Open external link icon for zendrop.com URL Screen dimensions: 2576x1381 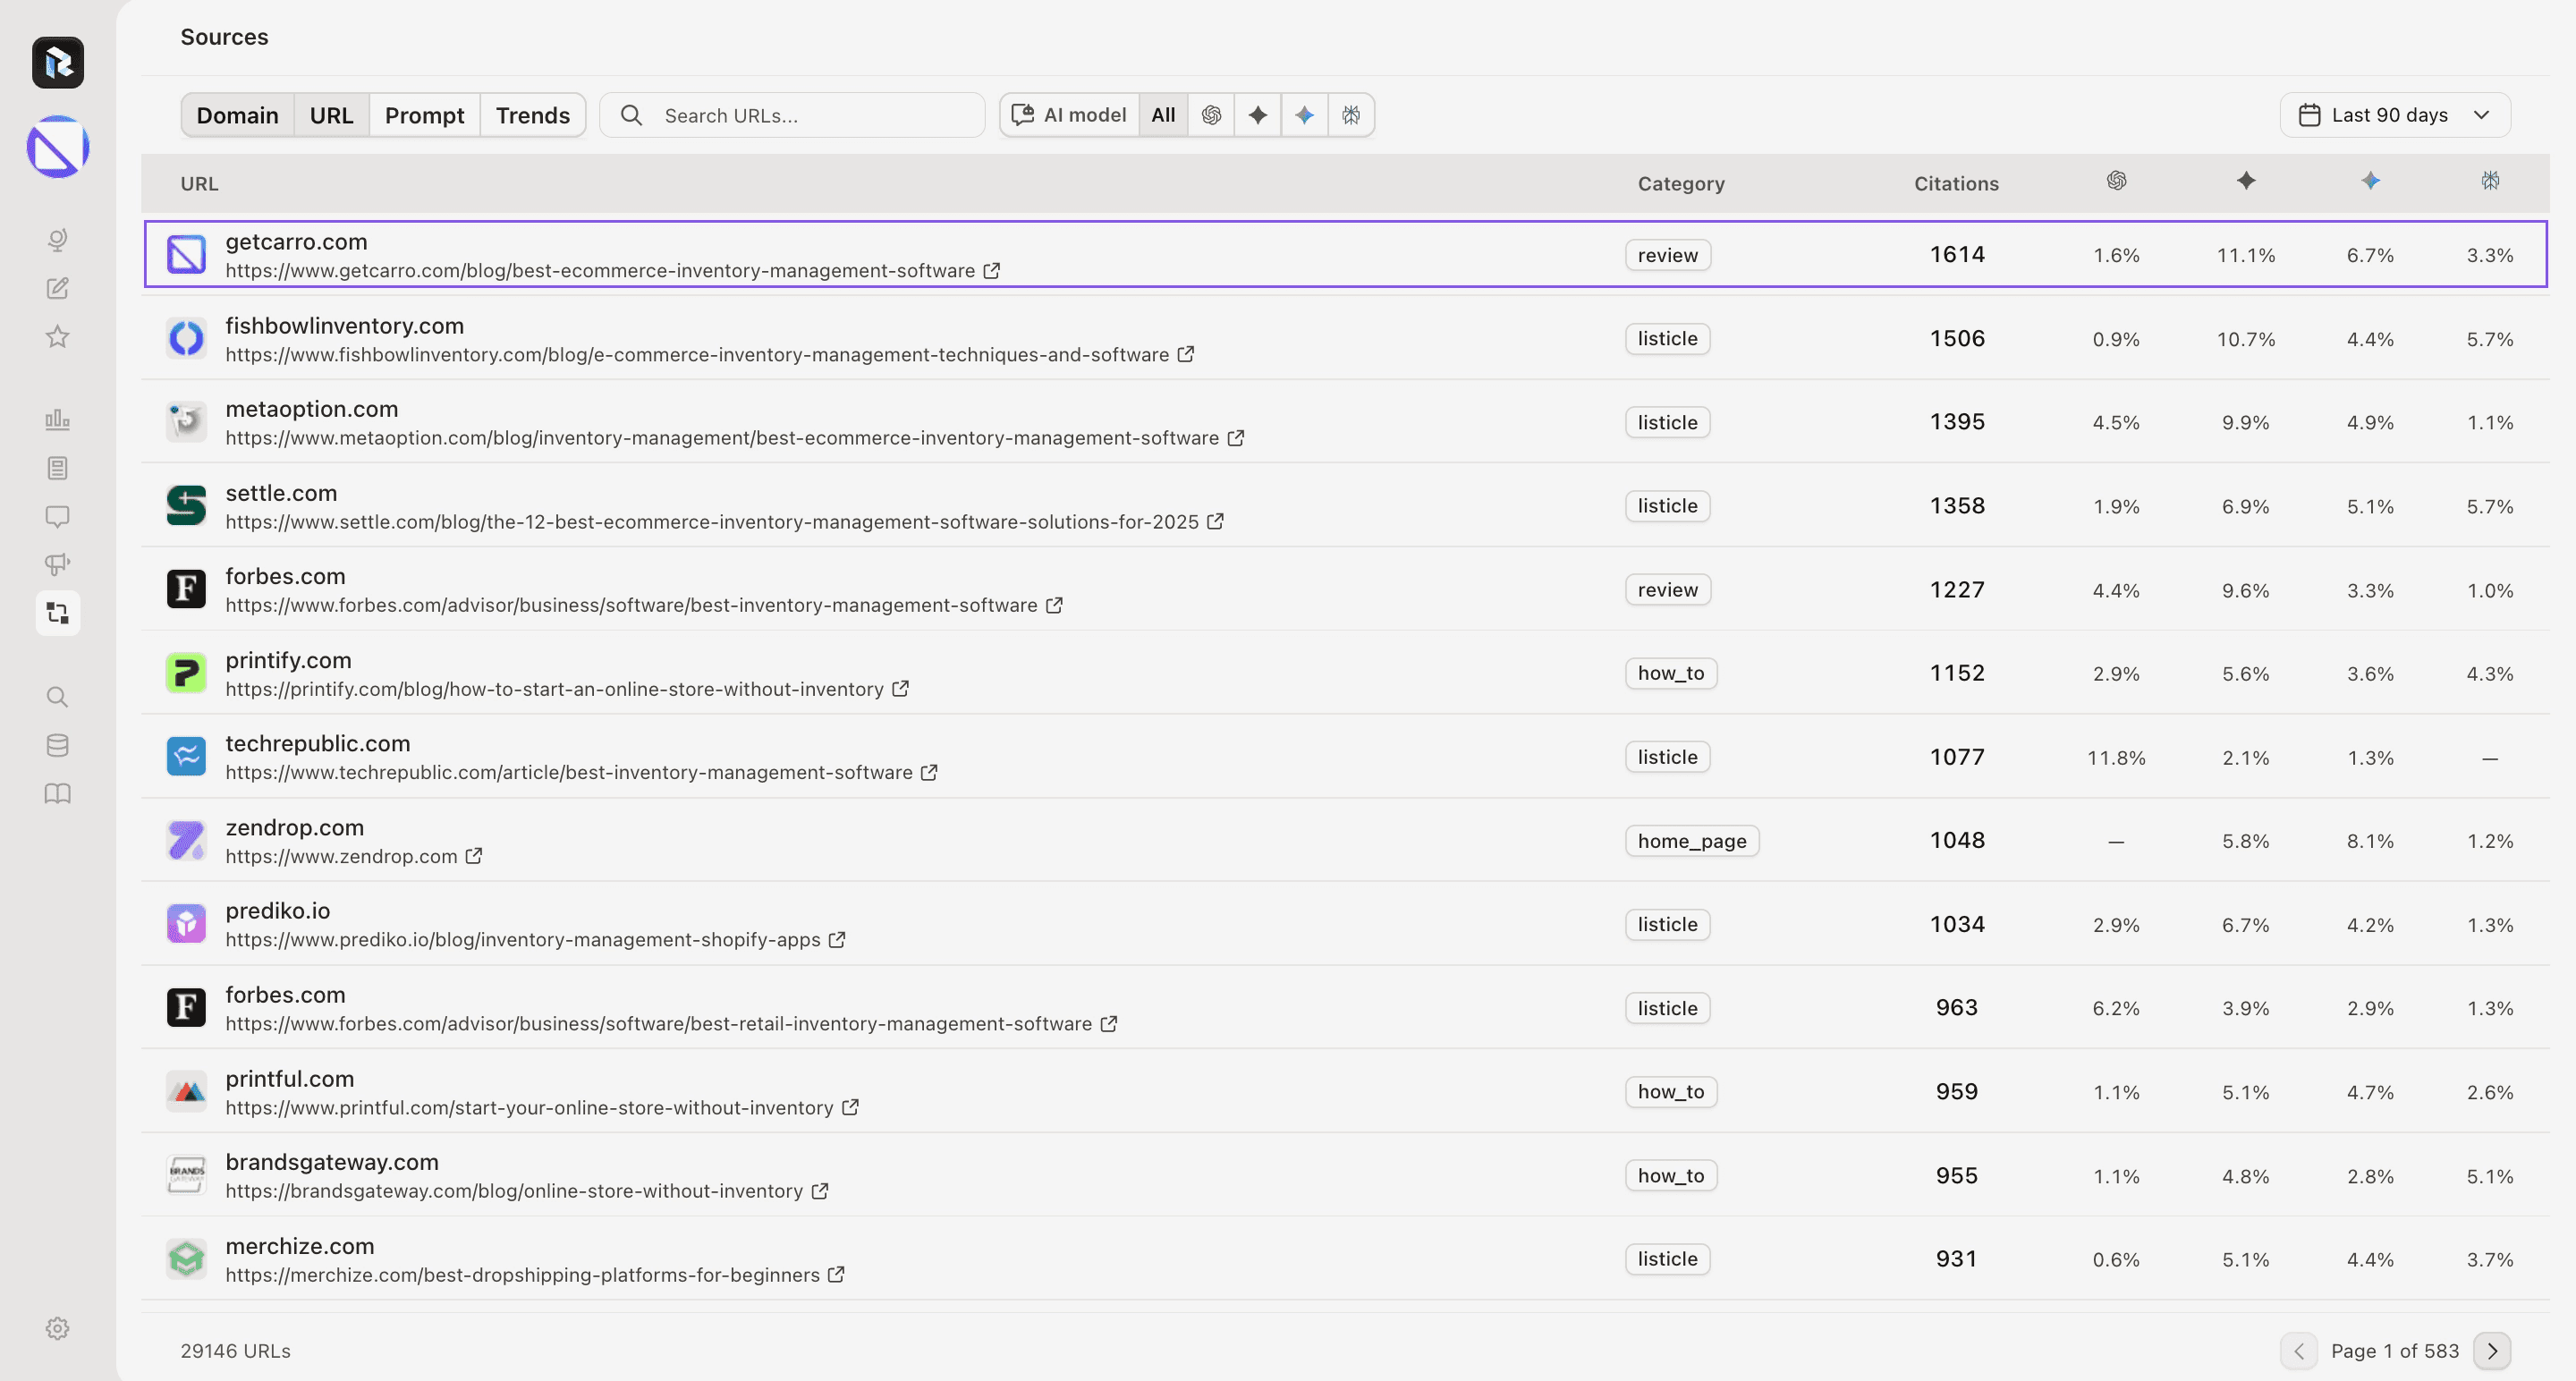pos(474,856)
